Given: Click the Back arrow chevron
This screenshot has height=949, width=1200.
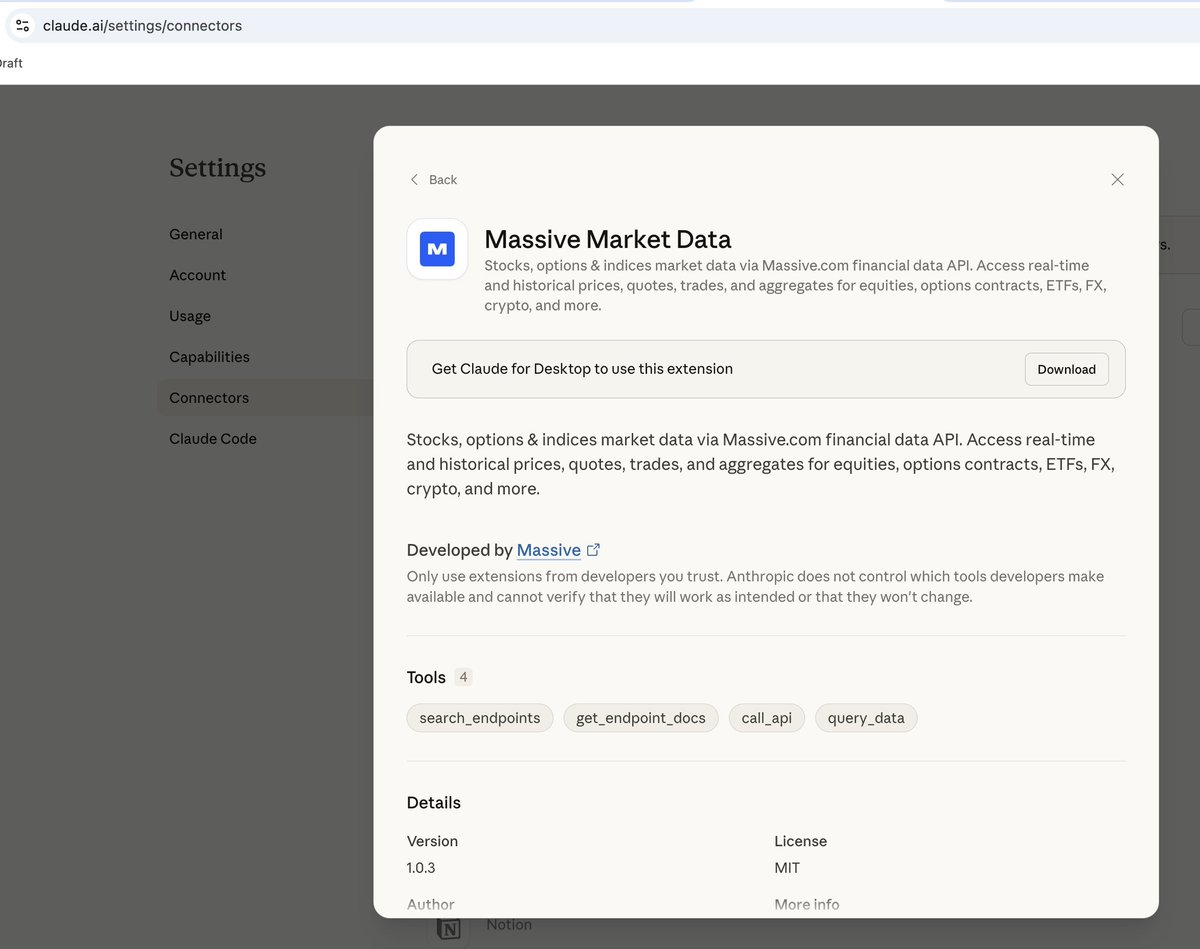Looking at the screenshot, I should (x=414, y=180).
